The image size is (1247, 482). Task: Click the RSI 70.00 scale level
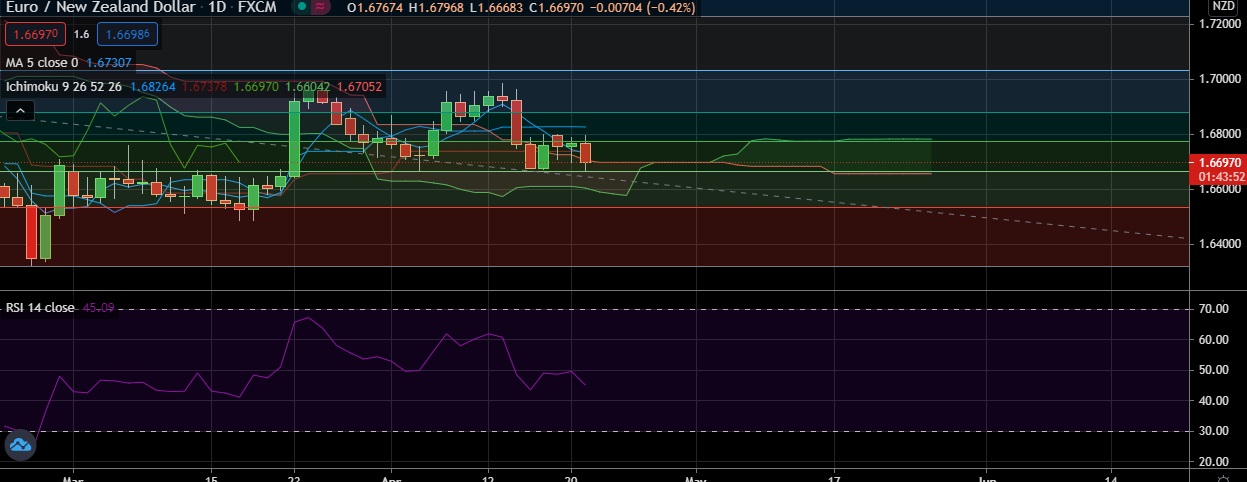(1213, 310)
